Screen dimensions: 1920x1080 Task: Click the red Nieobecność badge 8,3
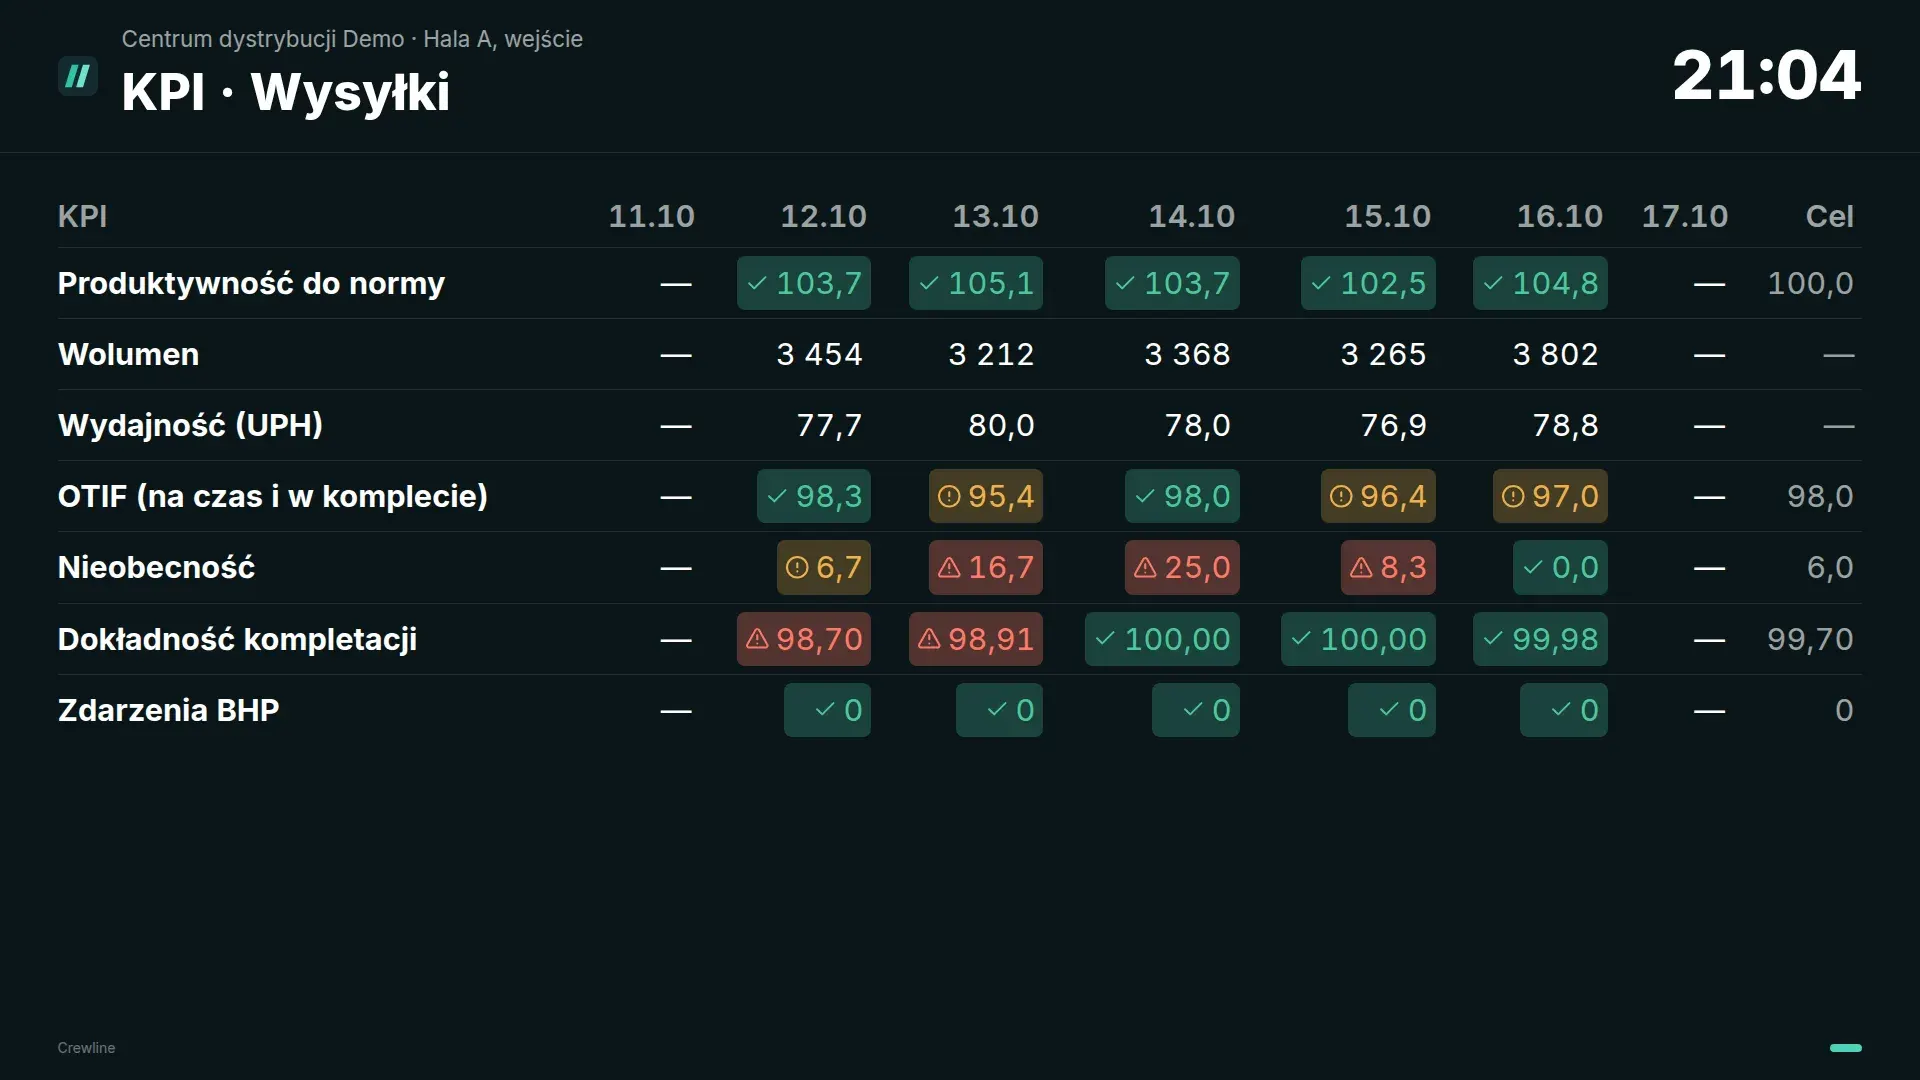pos(1388,567)
